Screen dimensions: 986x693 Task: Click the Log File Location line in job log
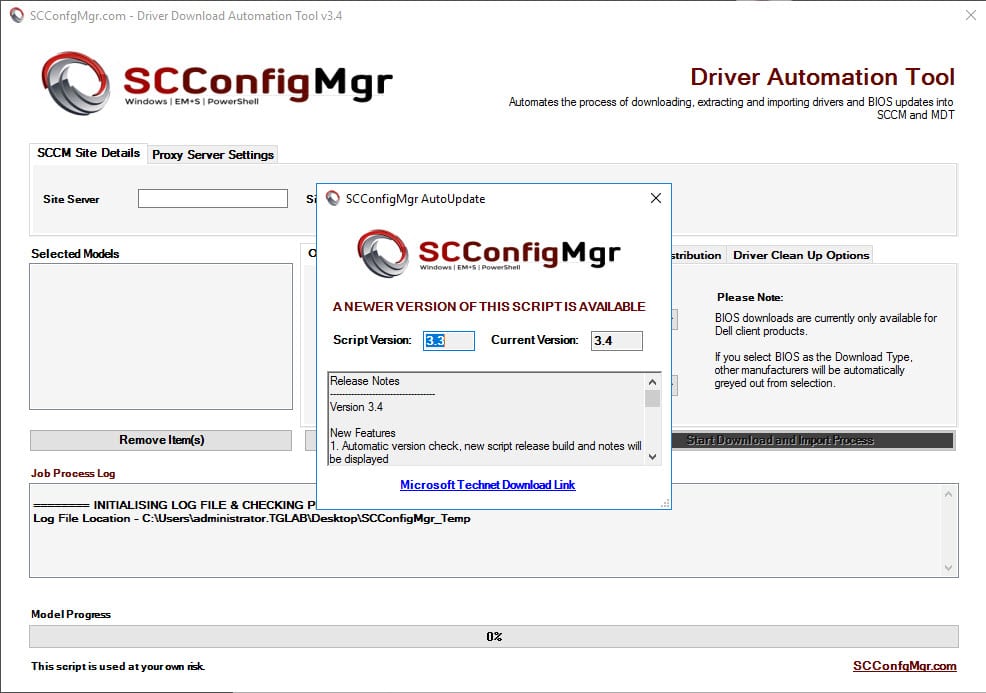click(x=252, y=518)
